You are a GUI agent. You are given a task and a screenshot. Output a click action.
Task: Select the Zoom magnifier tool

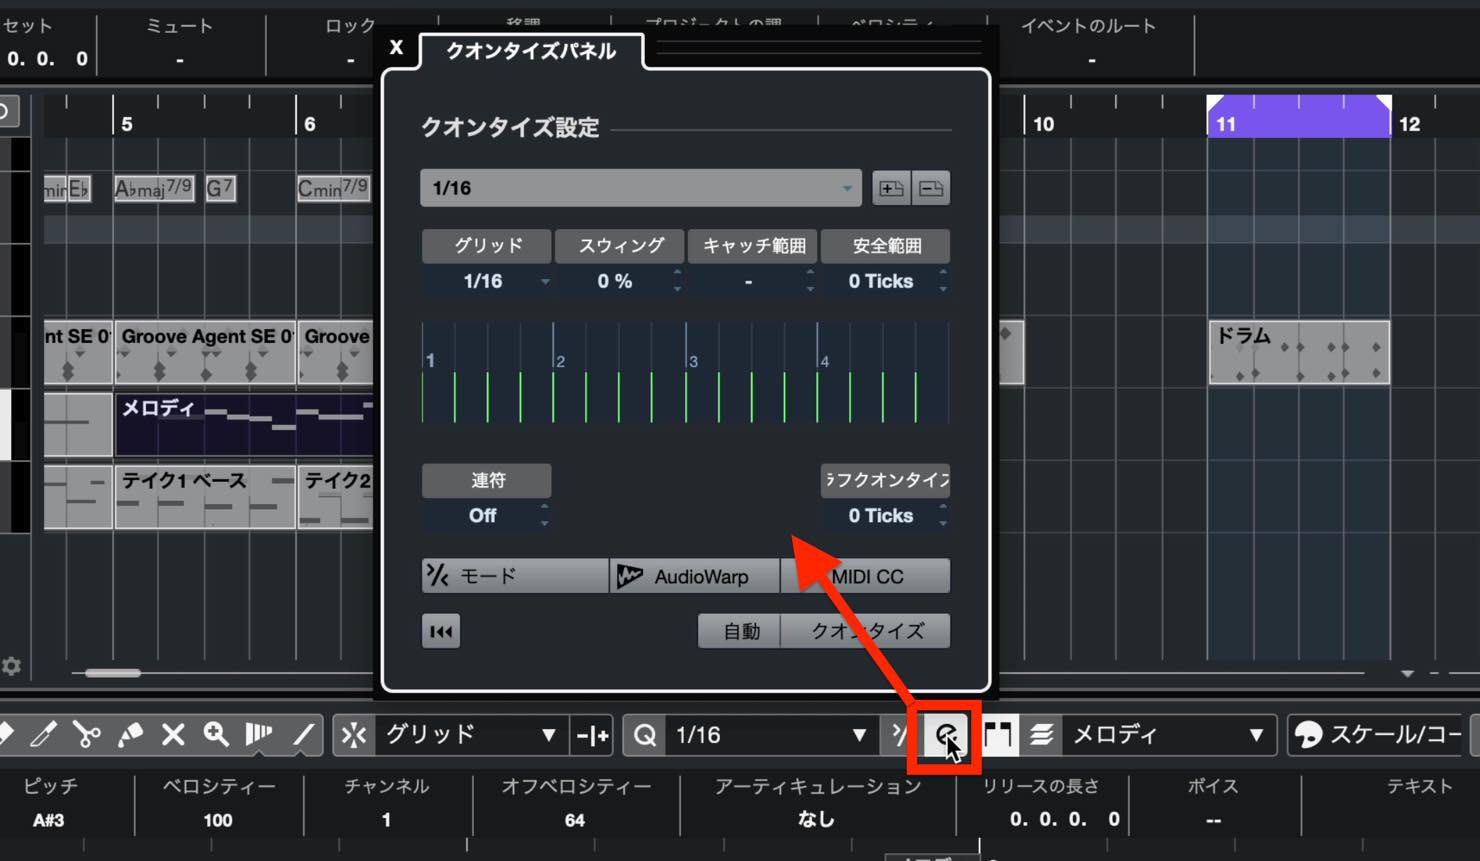tap(216, 735)
